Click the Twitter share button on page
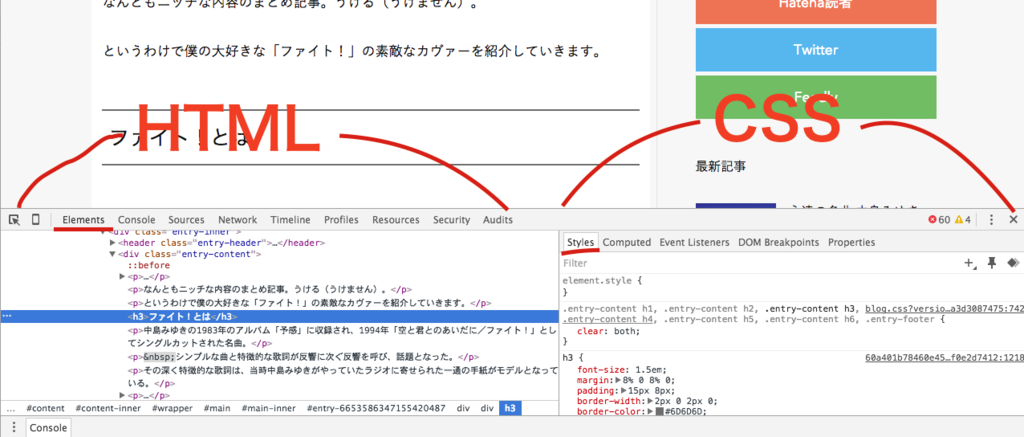The height and width of the screenshot is (437, 1024). click(816, 50)
